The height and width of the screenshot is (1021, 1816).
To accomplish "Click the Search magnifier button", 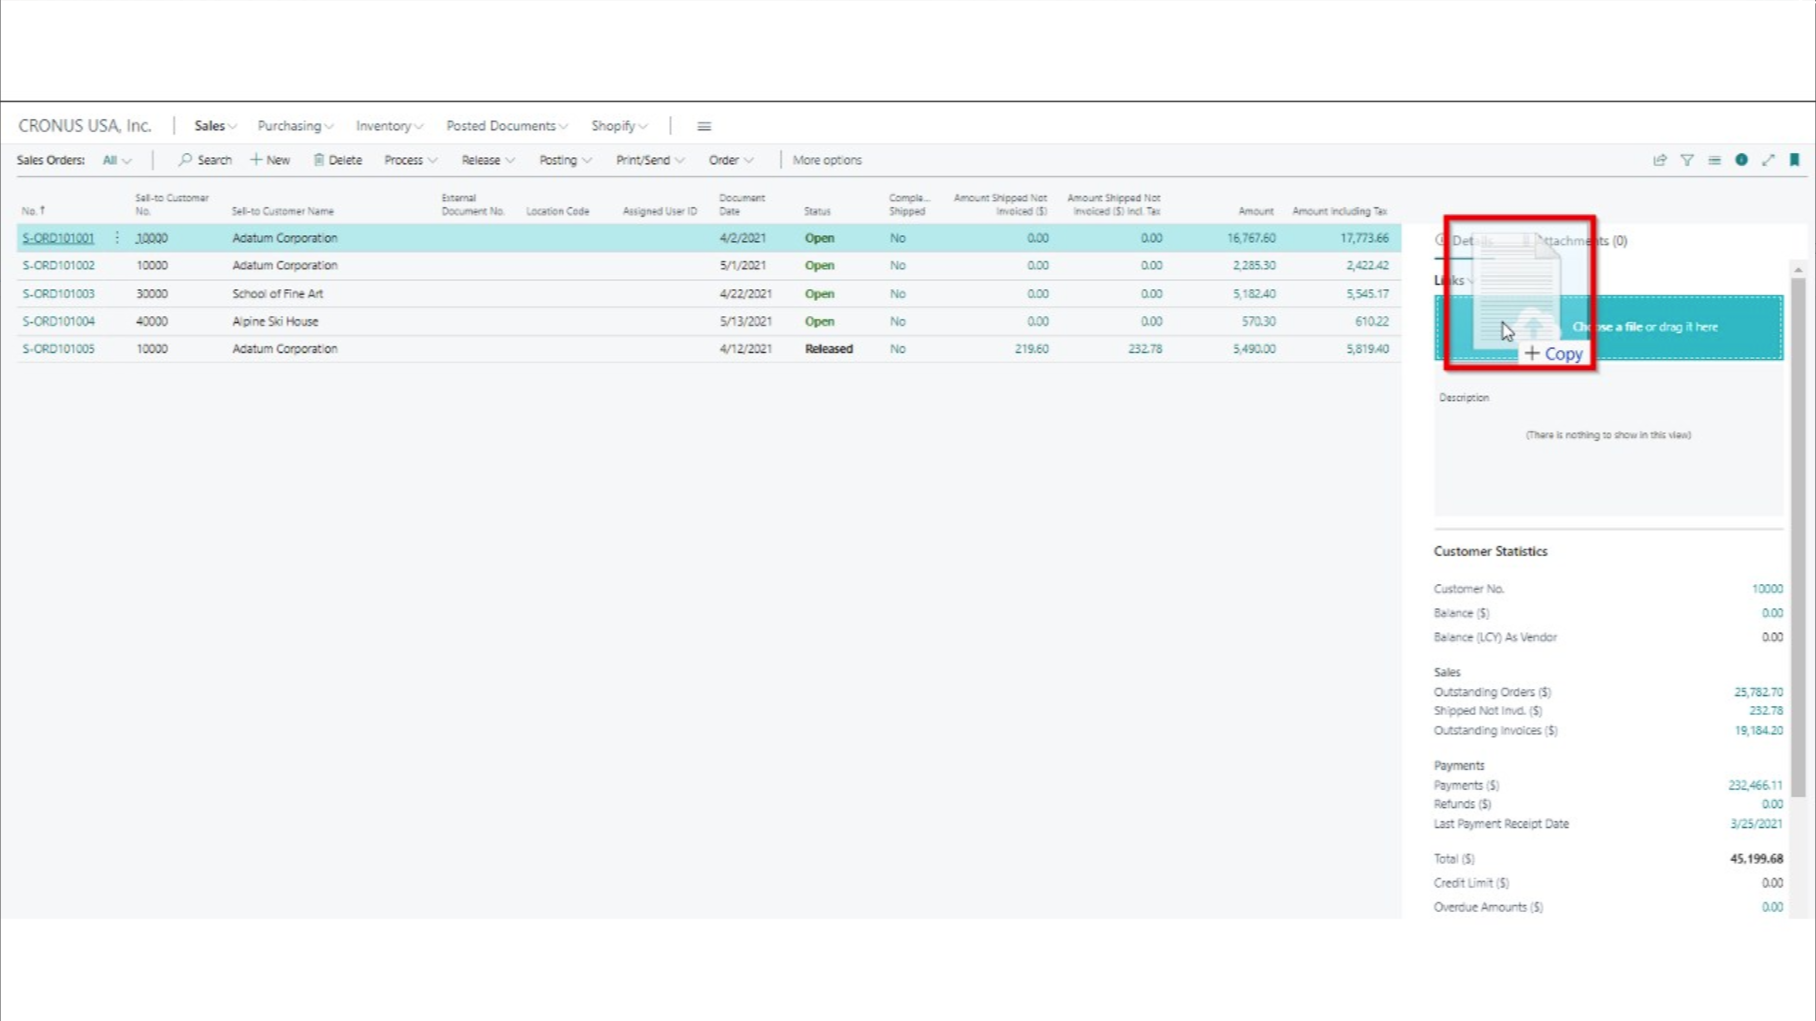I will coord(205,160).
